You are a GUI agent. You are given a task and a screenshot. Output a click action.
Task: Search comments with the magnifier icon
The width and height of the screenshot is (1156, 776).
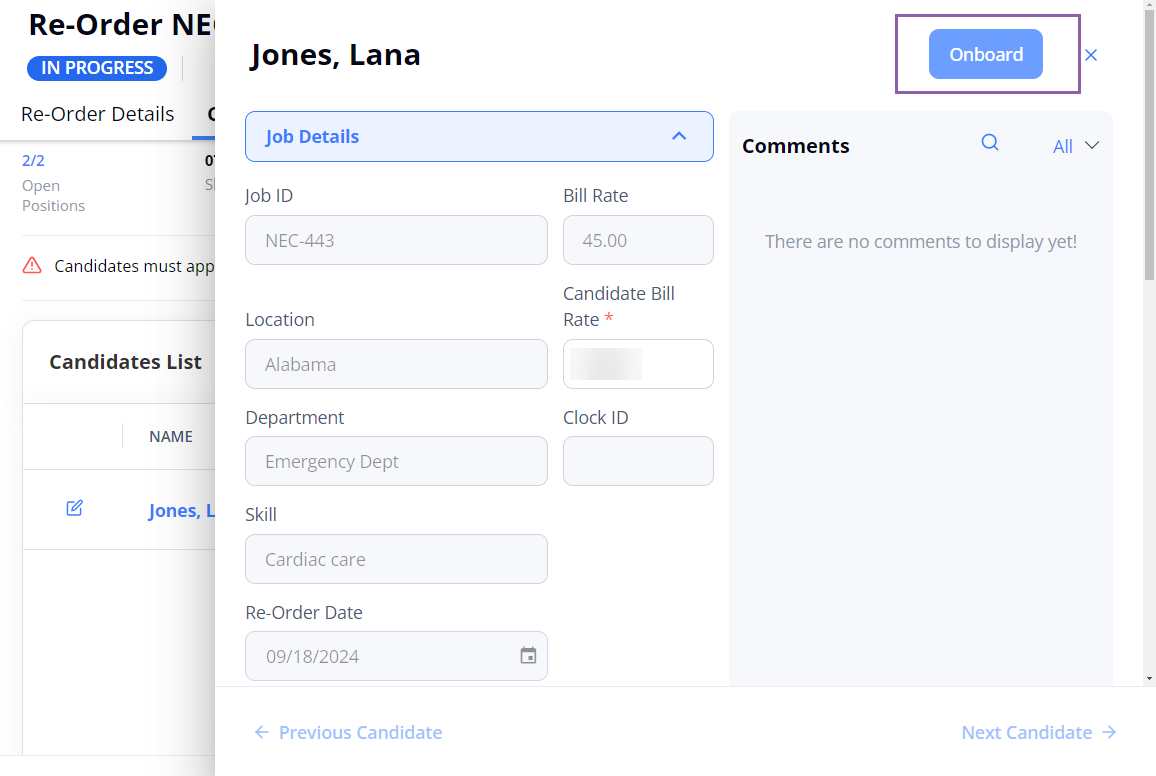989,142
